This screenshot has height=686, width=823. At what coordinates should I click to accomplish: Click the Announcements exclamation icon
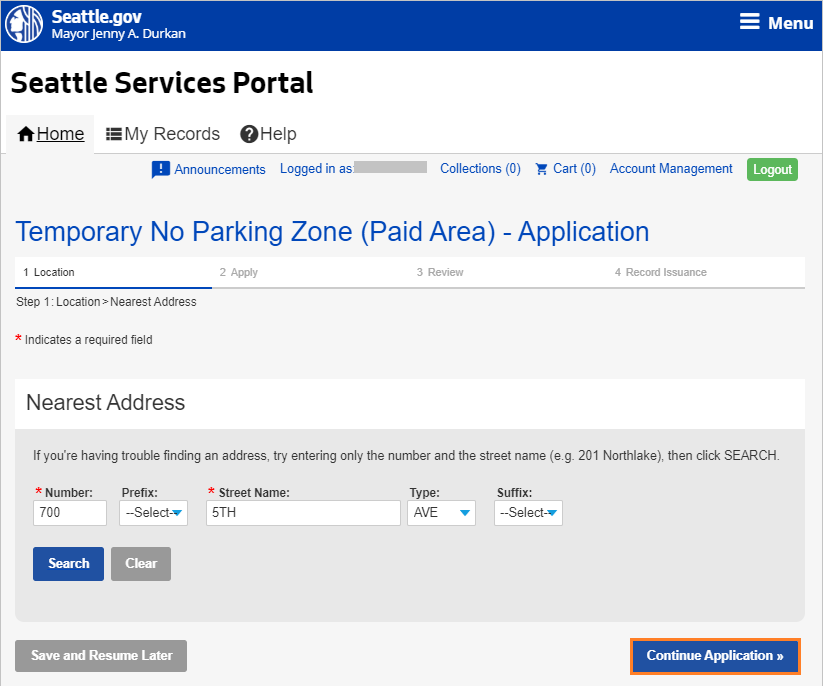[161, 170]
